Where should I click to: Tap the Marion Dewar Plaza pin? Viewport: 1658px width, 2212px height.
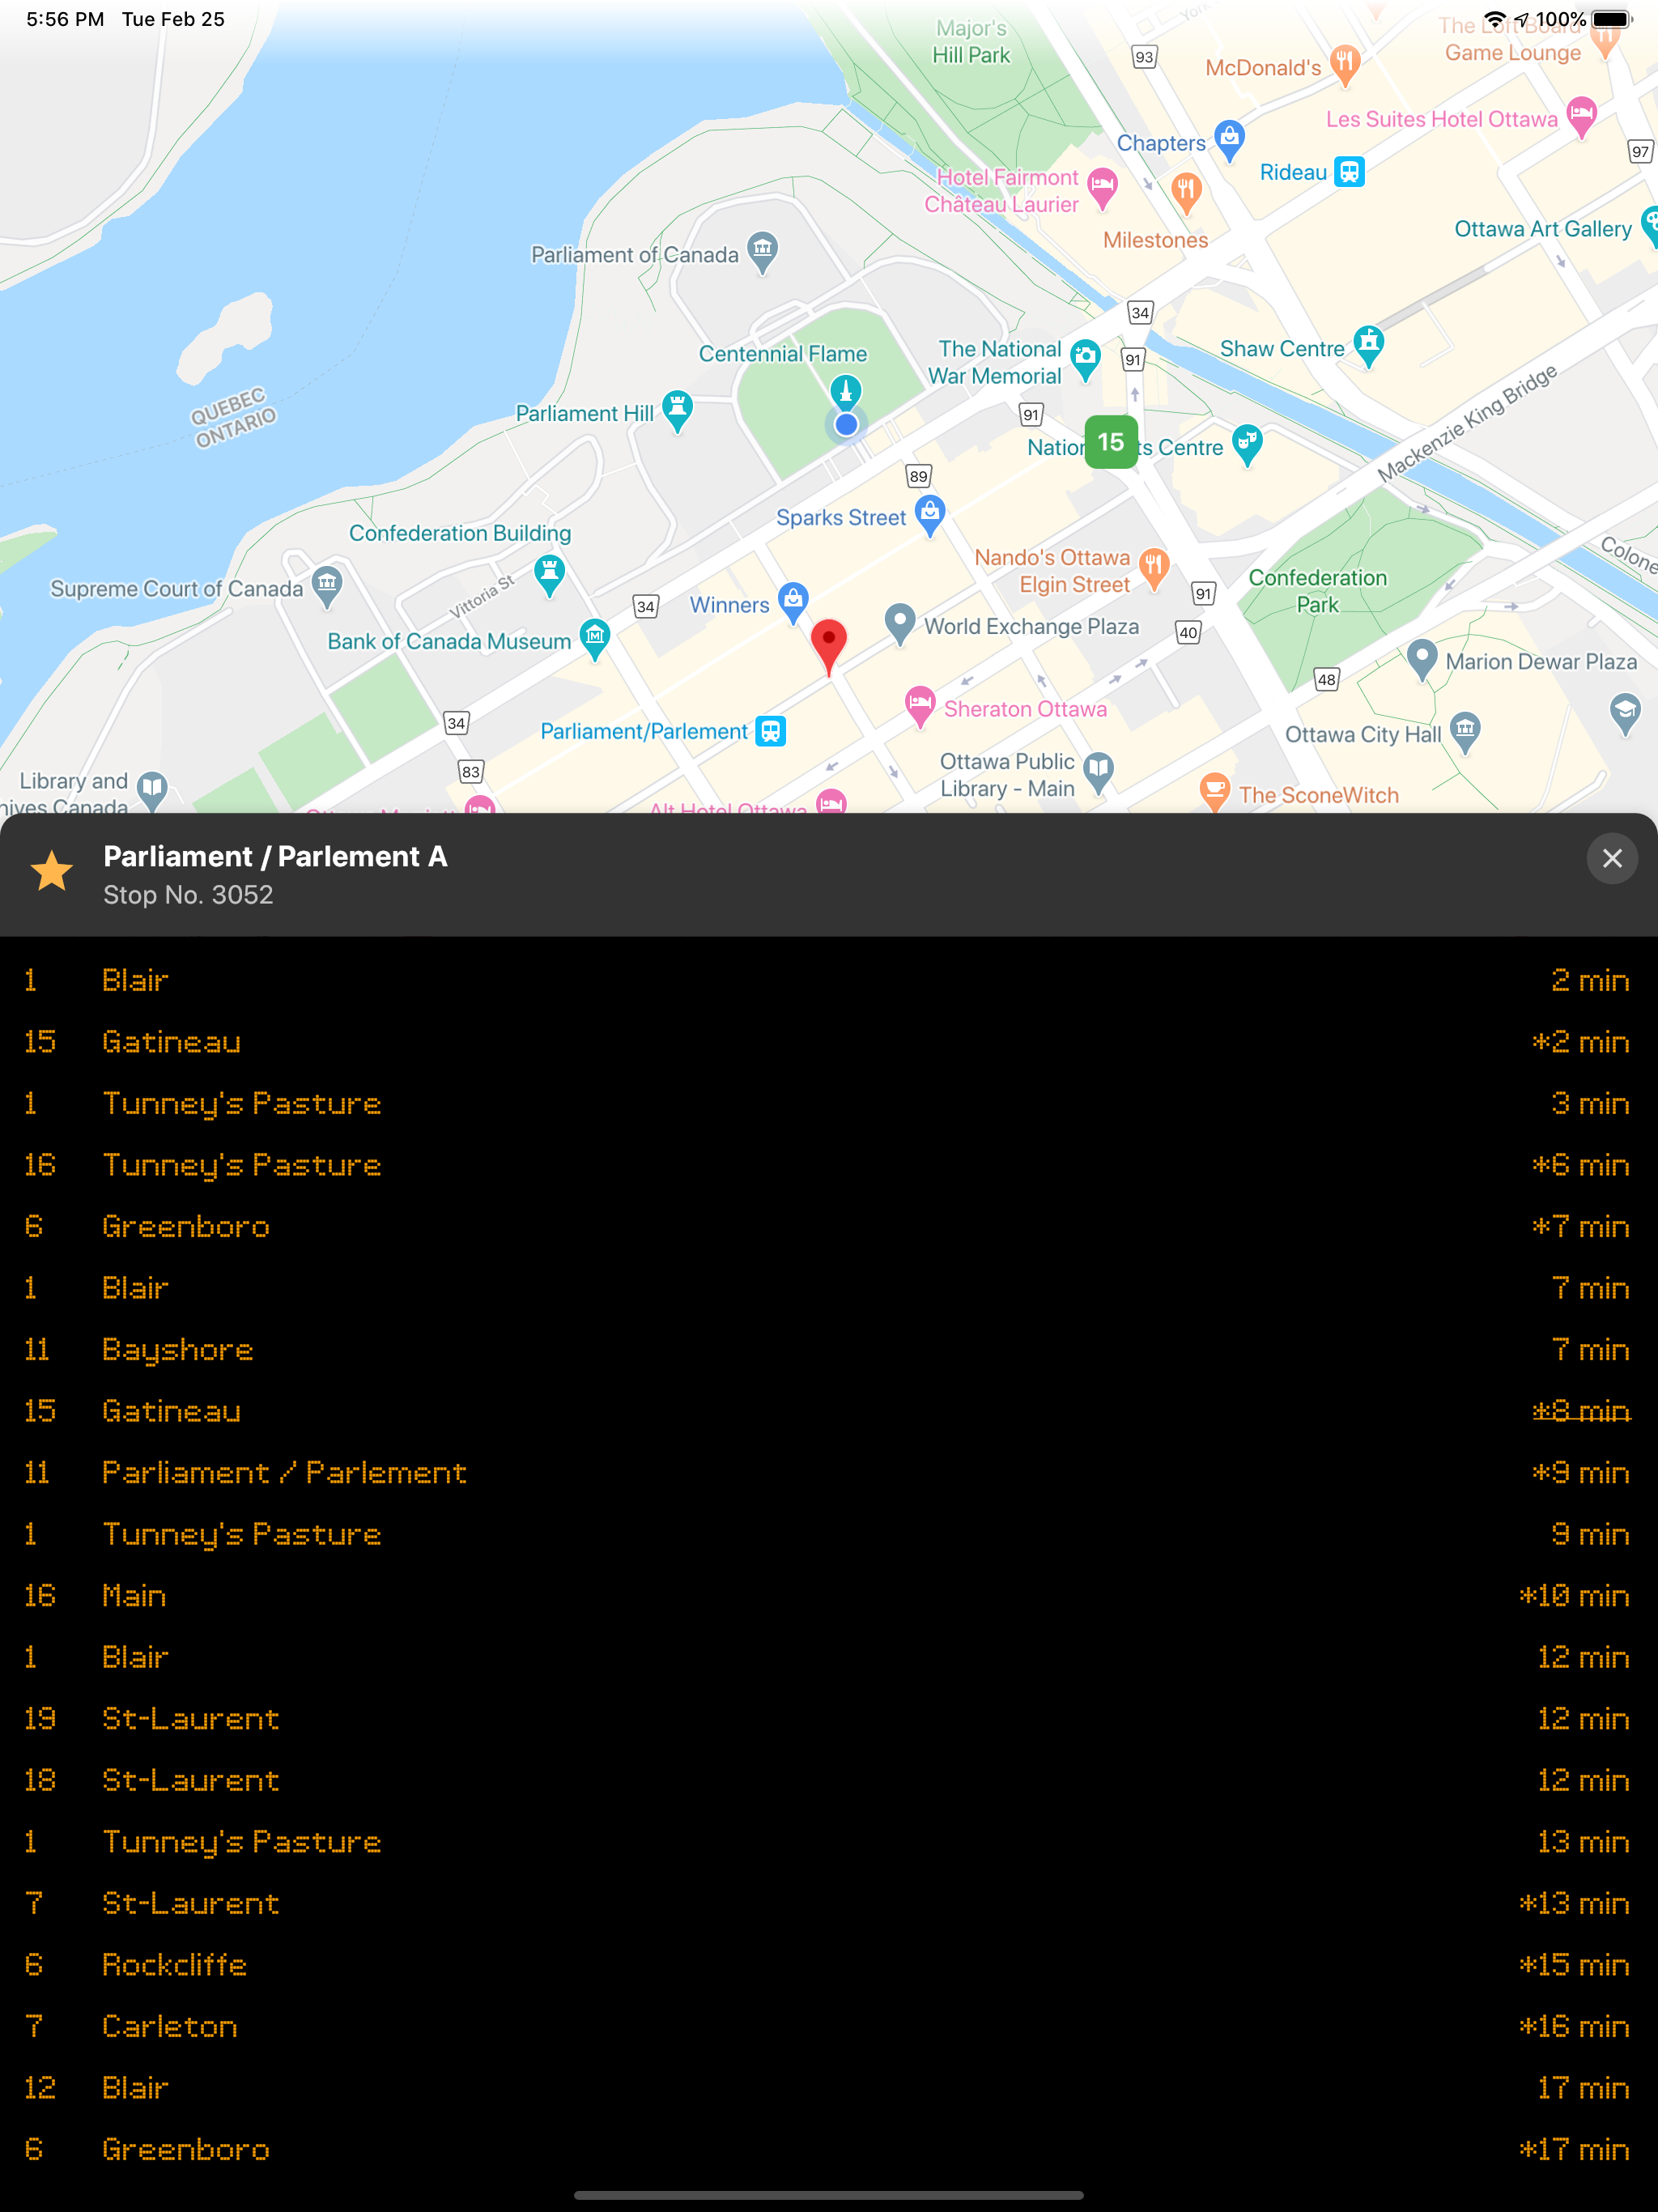coord(1422,659)
